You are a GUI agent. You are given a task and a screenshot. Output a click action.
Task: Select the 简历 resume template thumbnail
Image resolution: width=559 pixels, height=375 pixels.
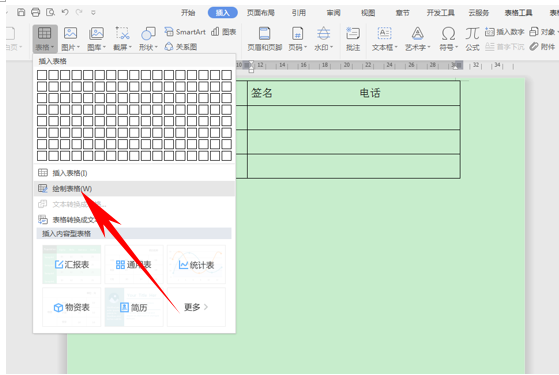tap(134, 307)
